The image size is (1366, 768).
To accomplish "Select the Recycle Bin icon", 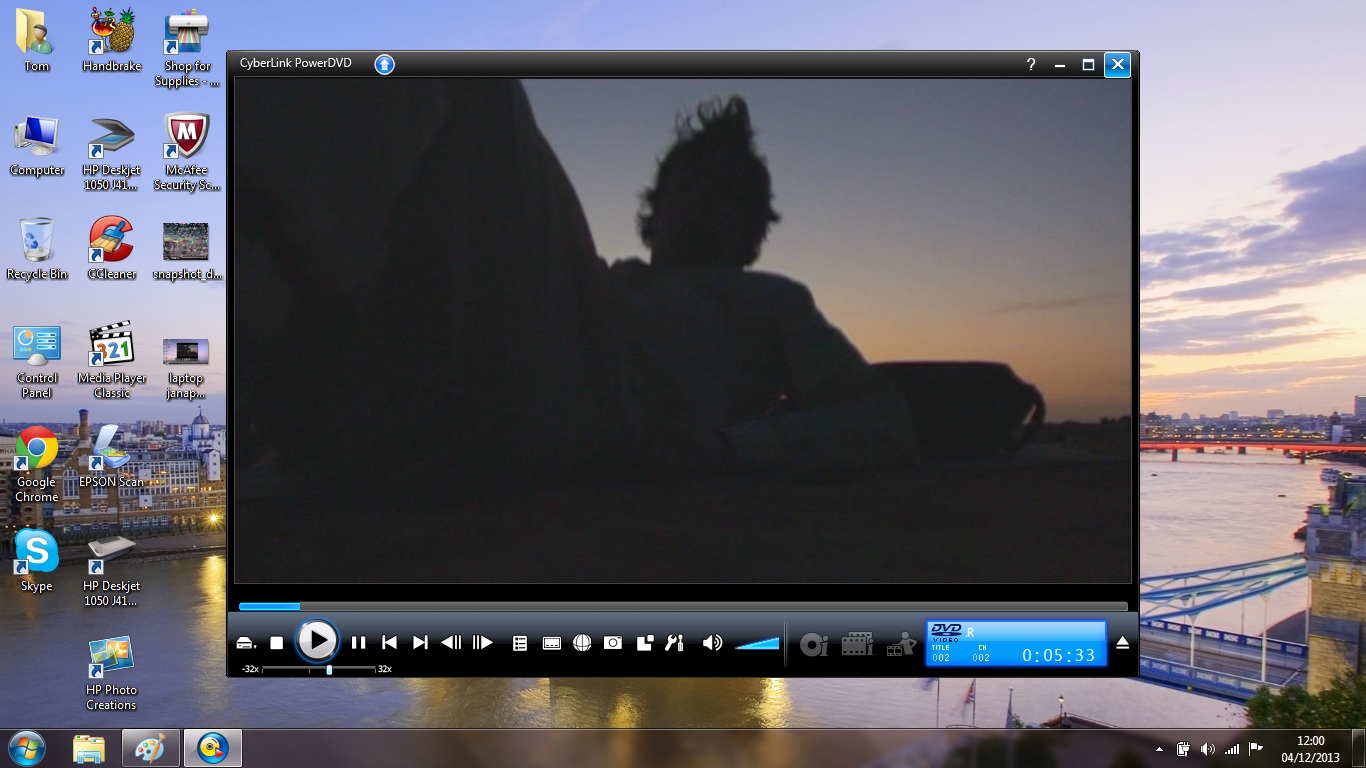I will (x=37, y=250).
